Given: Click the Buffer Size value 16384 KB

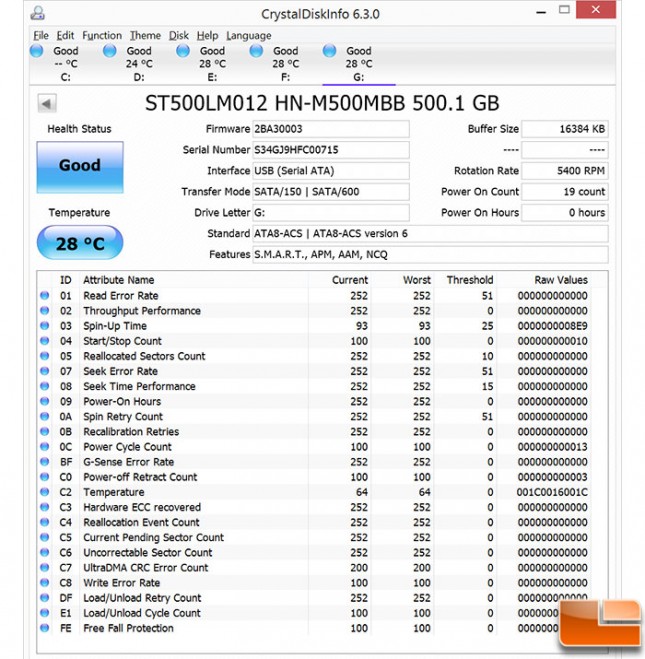Looking at the screenshot, I should pos(565,129).
